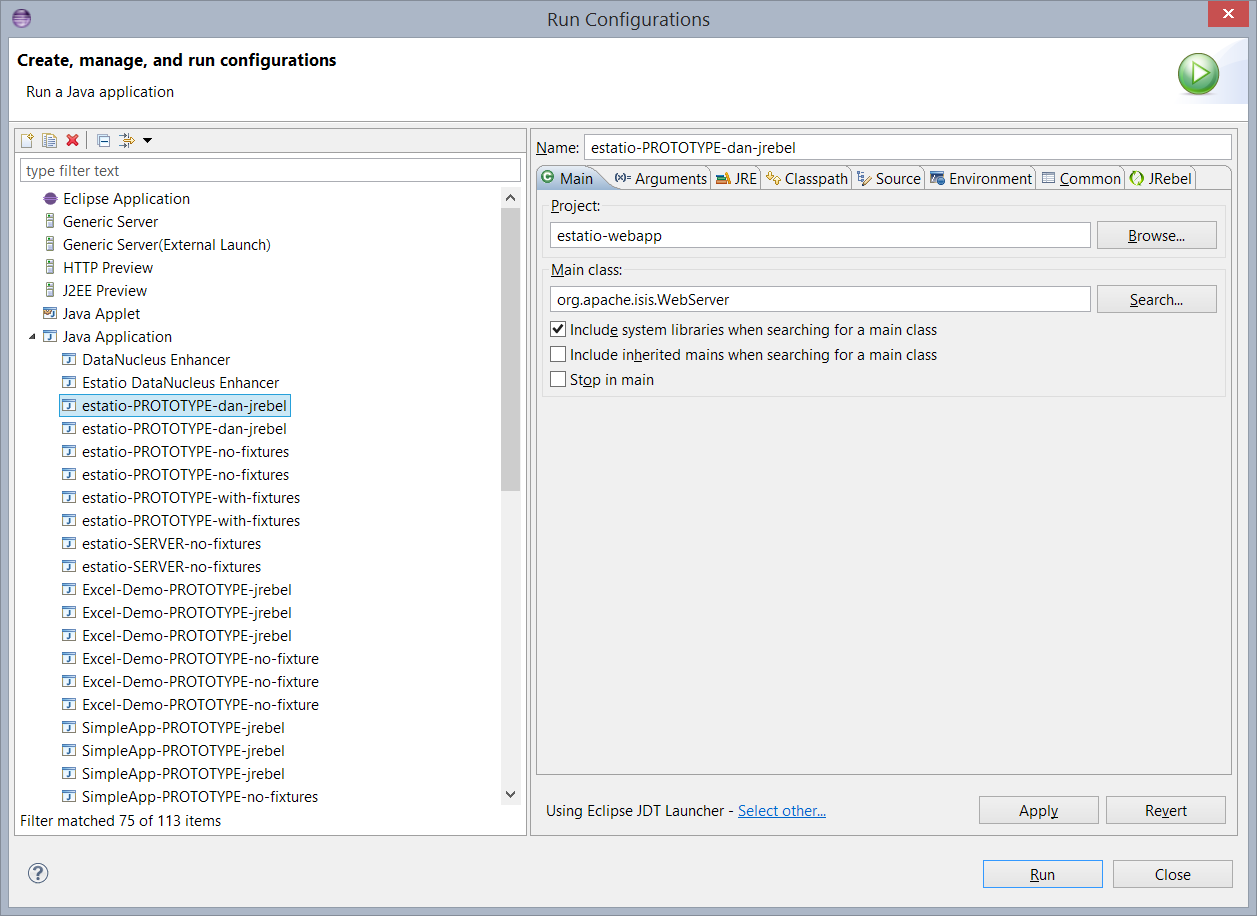Switch to the Source tab
The image size is (1257, 916).
[889, 178]
